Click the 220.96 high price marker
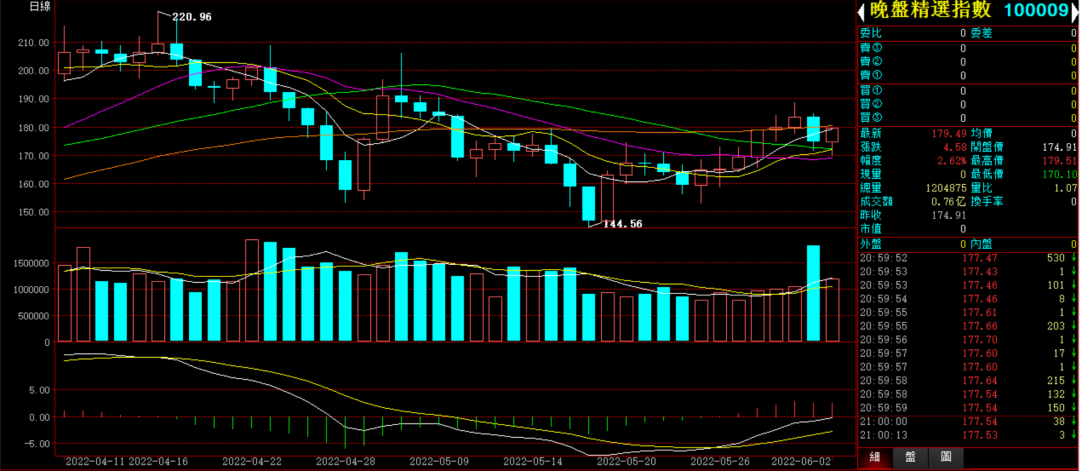Image resolution: width=1080 pixels, height=471 pixels. (191, 17)
